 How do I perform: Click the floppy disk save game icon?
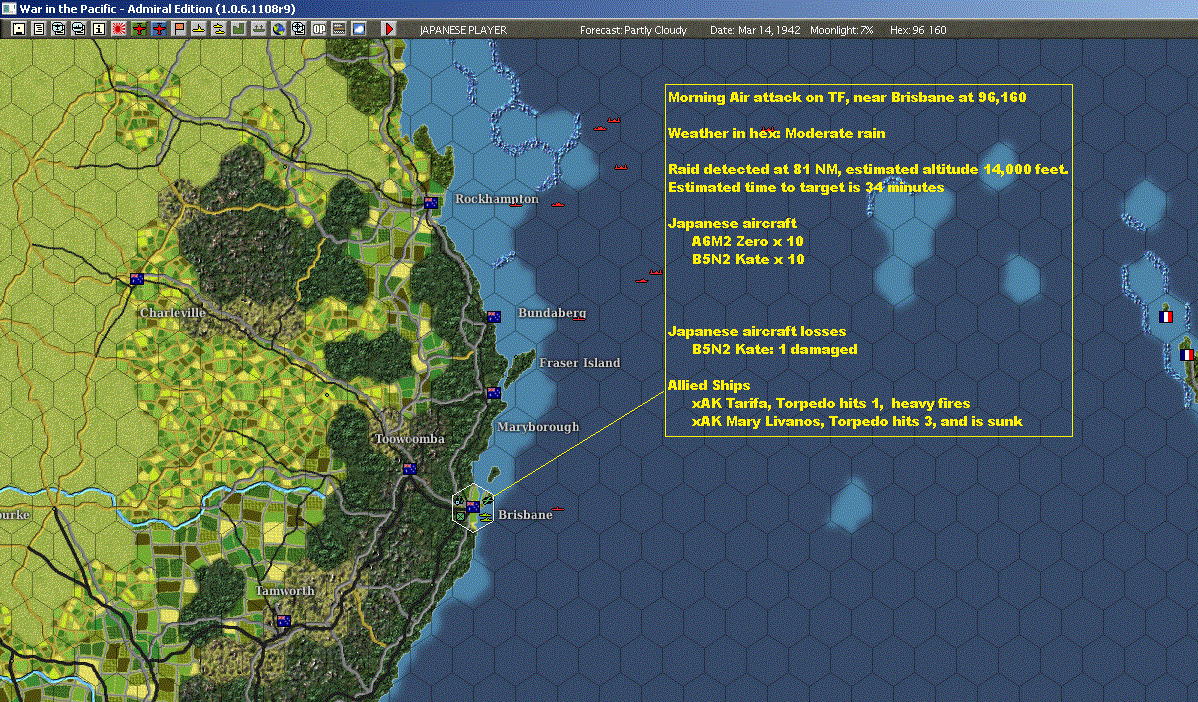18,29
